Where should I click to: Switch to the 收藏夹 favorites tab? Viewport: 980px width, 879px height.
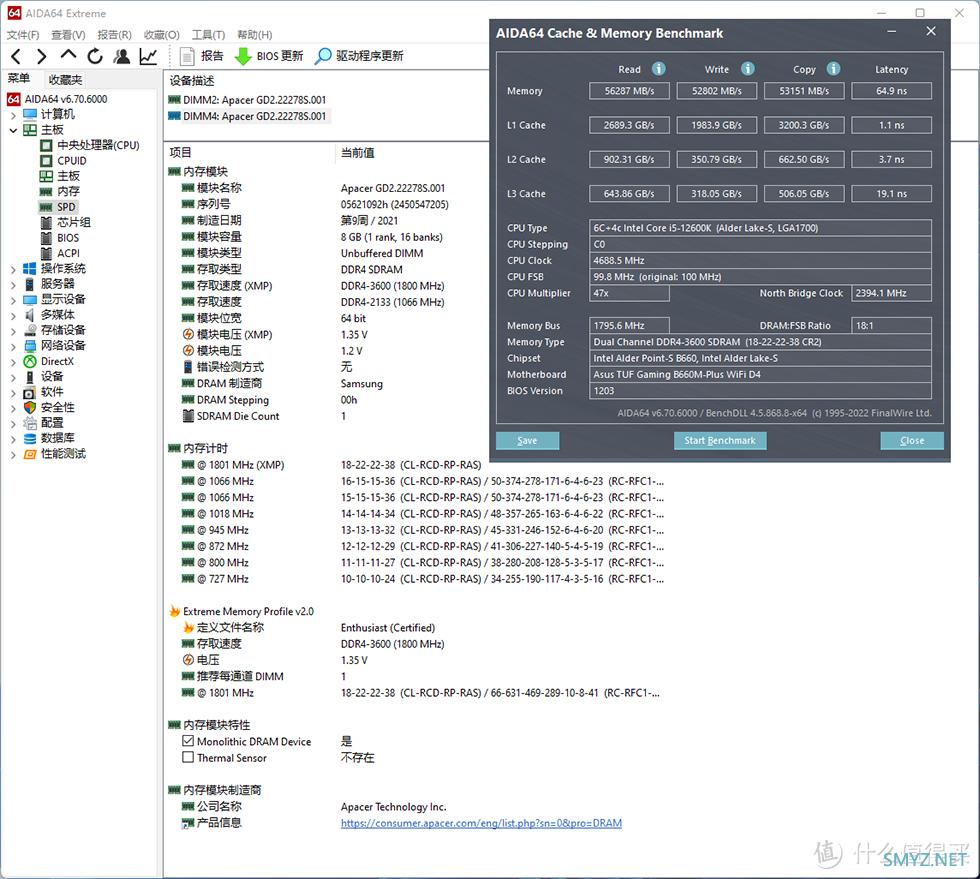coord(65,80)
